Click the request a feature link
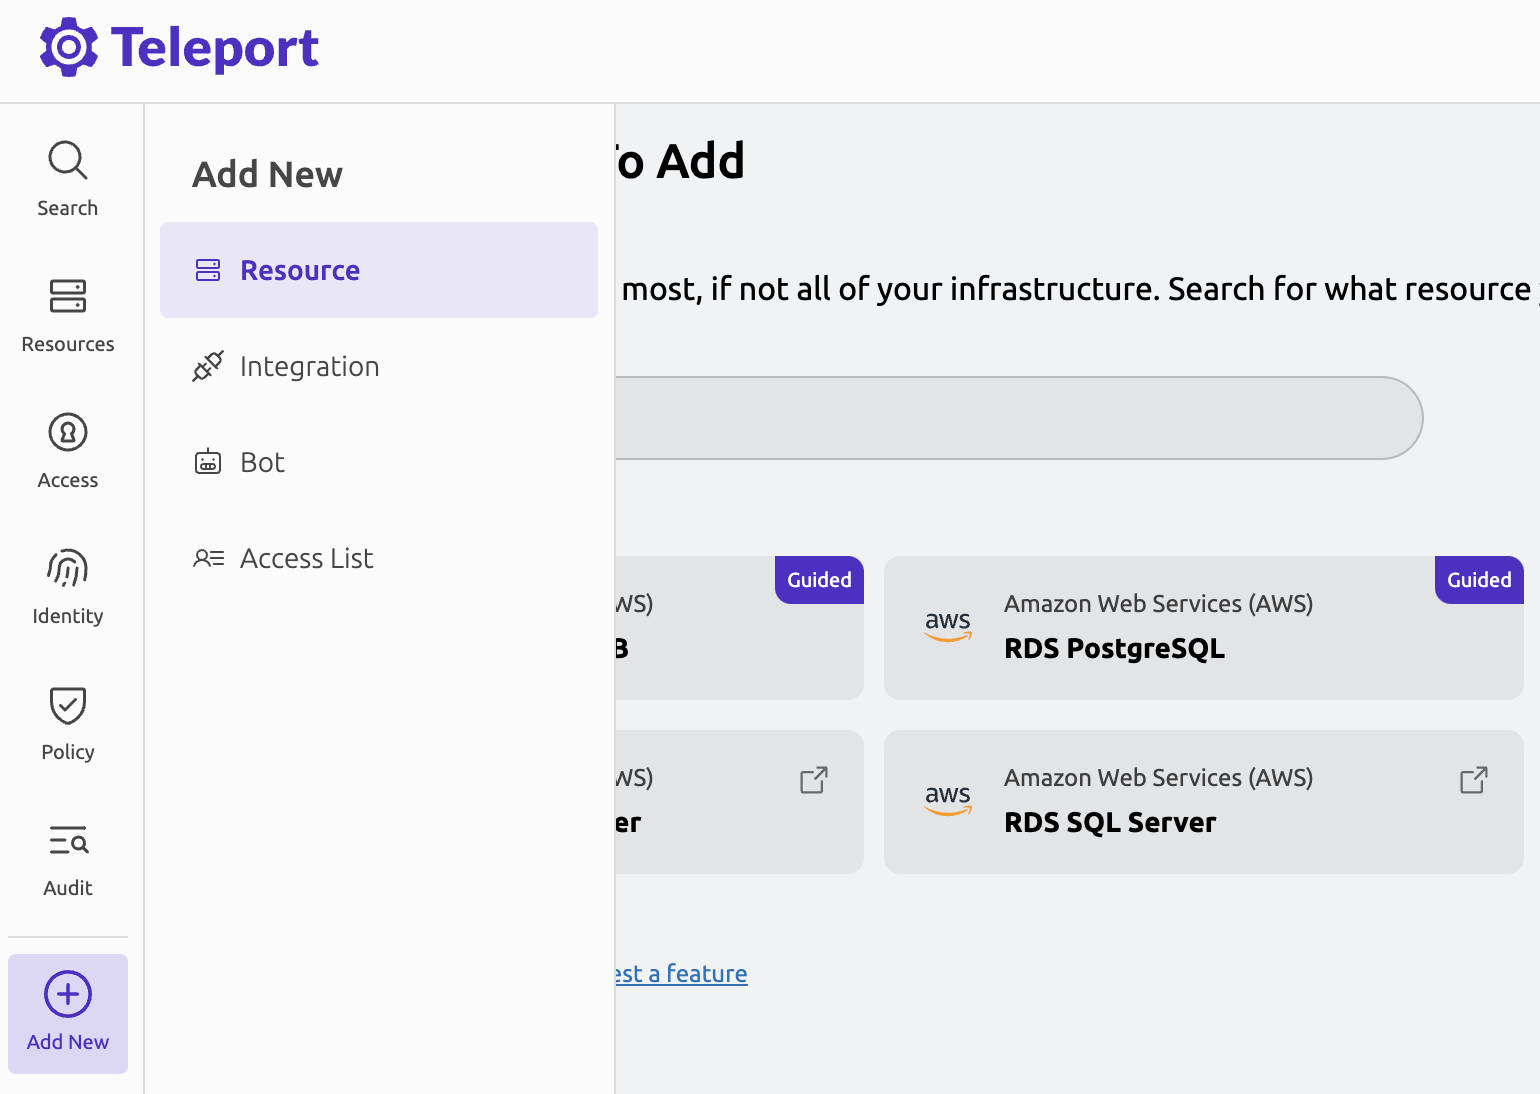1540x1094 pixels. [x=680, y=972]
